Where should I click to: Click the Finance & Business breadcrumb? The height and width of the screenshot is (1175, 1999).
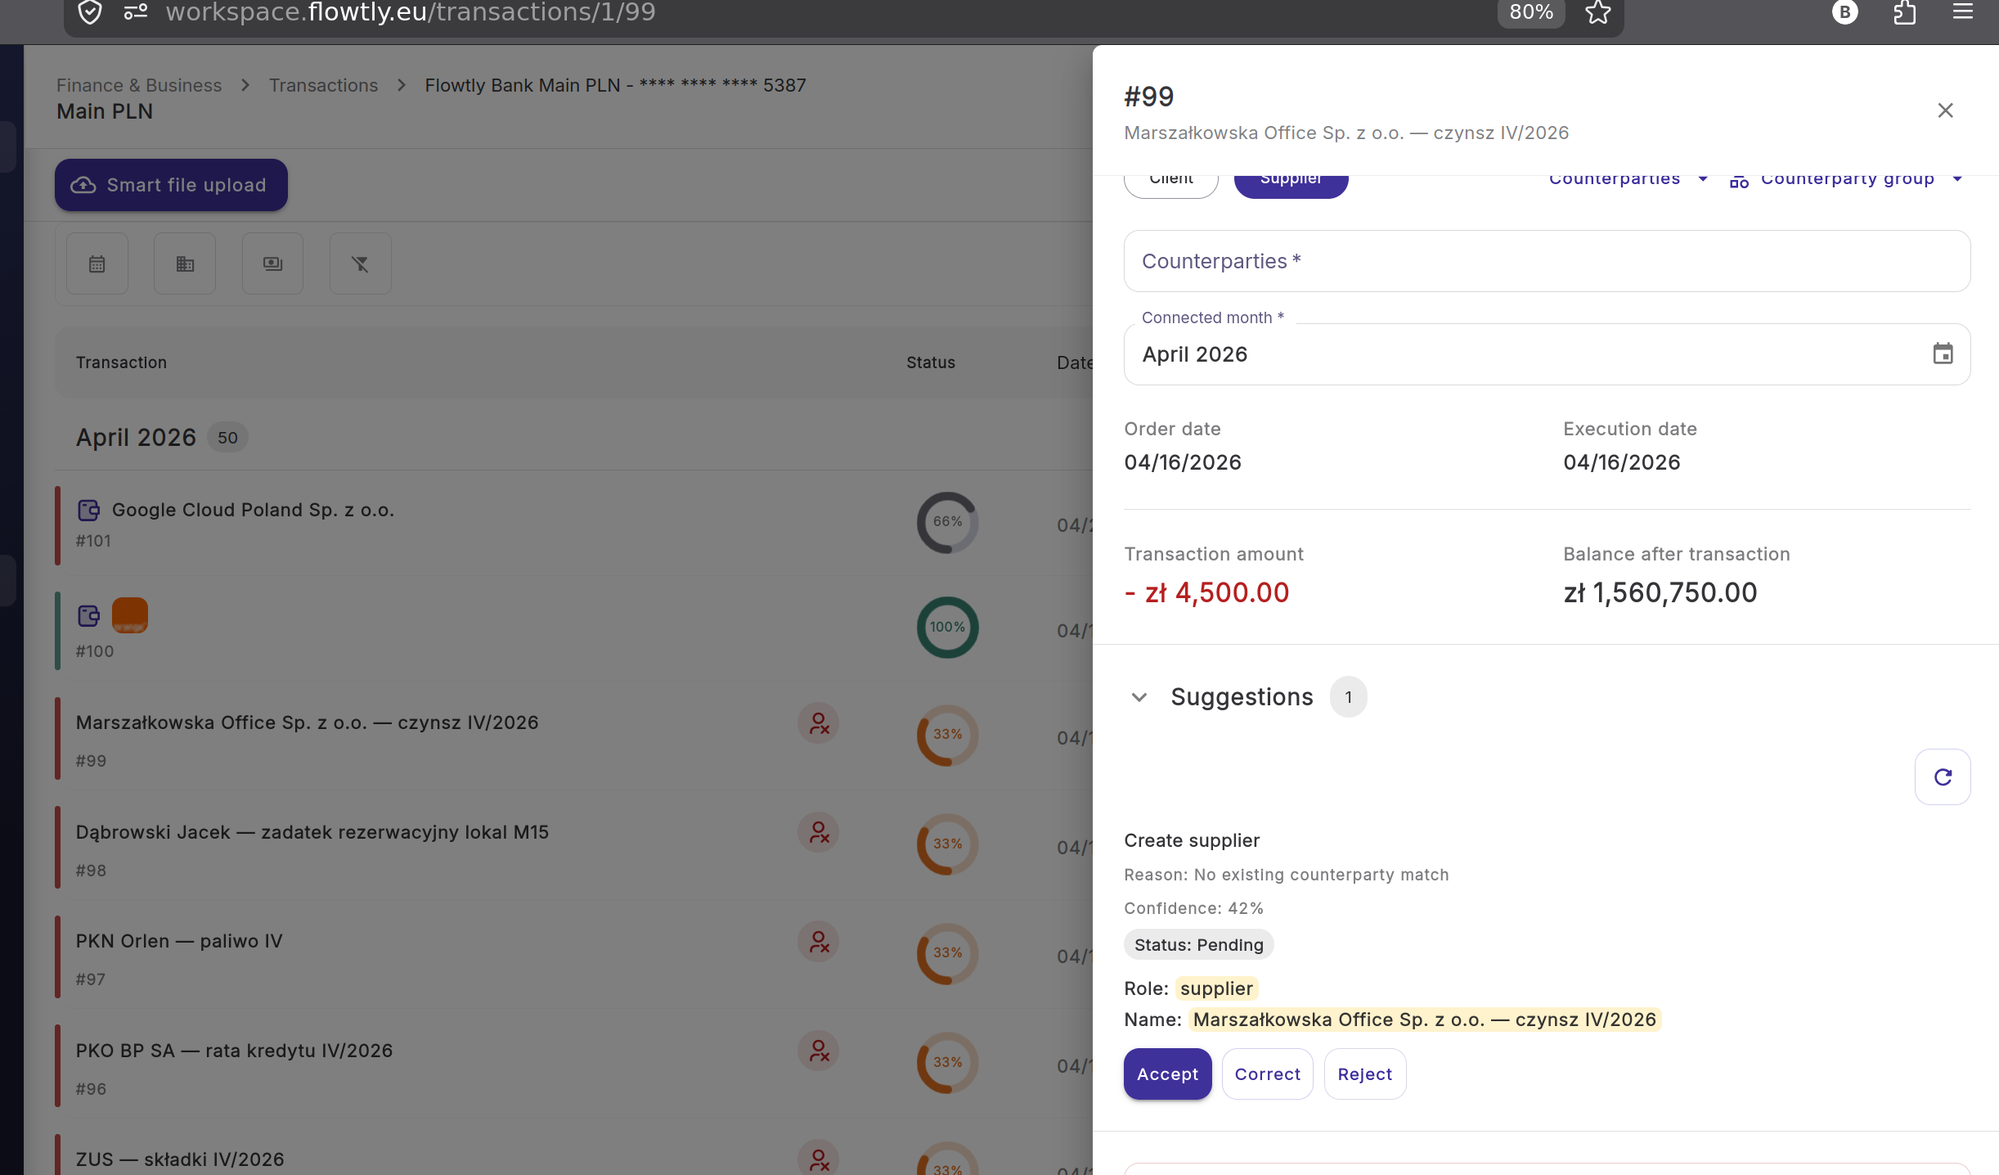point(139,85)
